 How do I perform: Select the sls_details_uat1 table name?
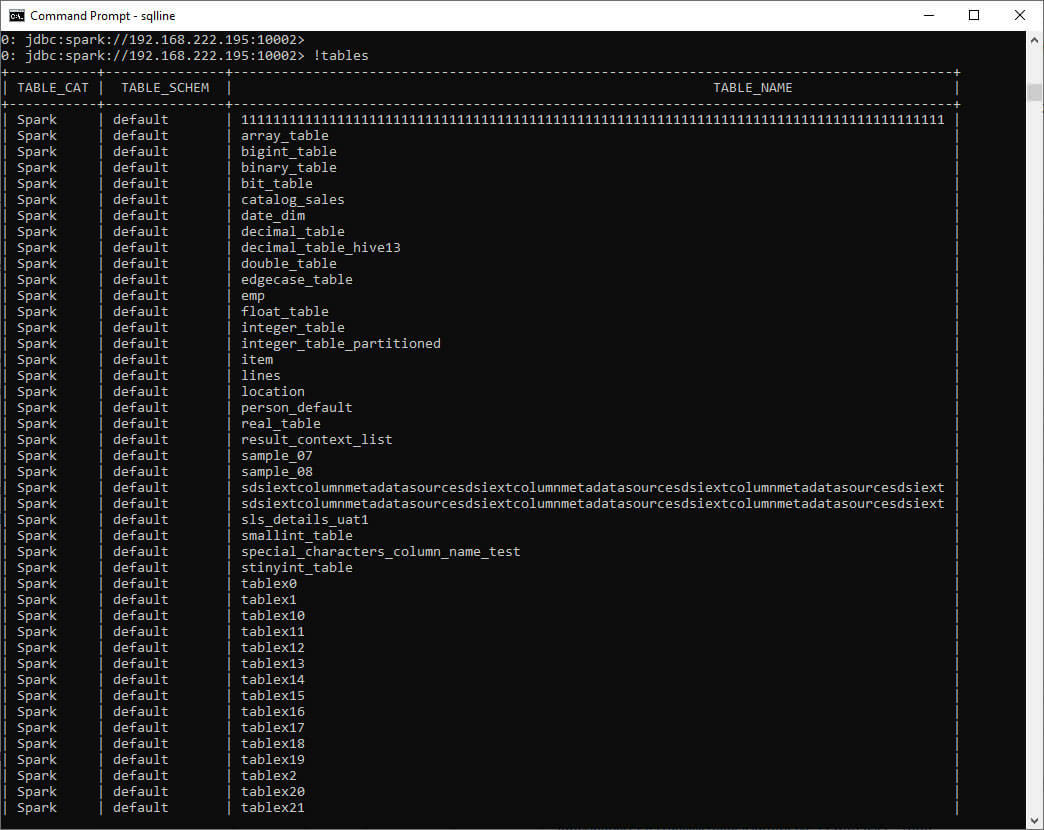coord(303,519)
